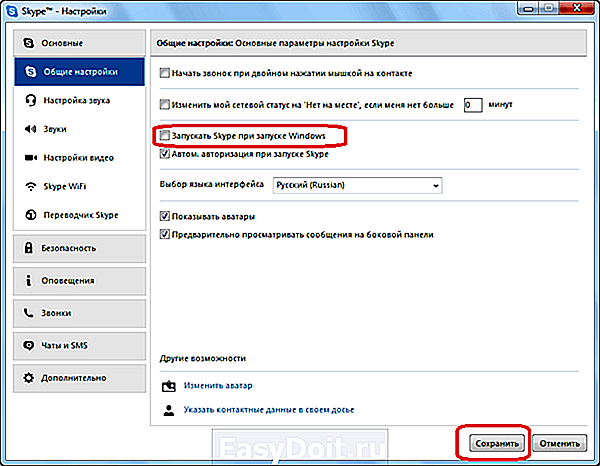This screenshot has width=600, height=466.
Task: Open Переводчик Skype settings
Action: pos(80,215)
